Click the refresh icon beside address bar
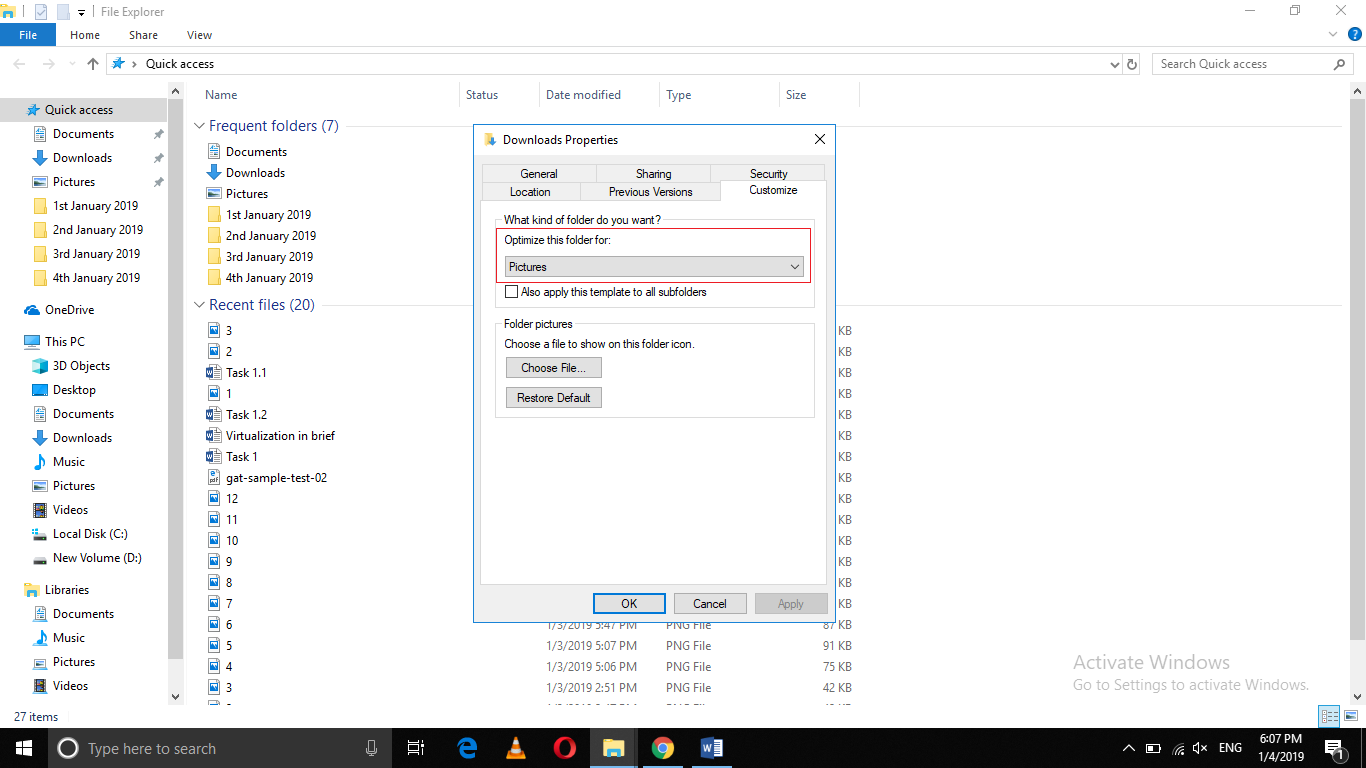The image size is (1366, 768). tap(1132, 64)
